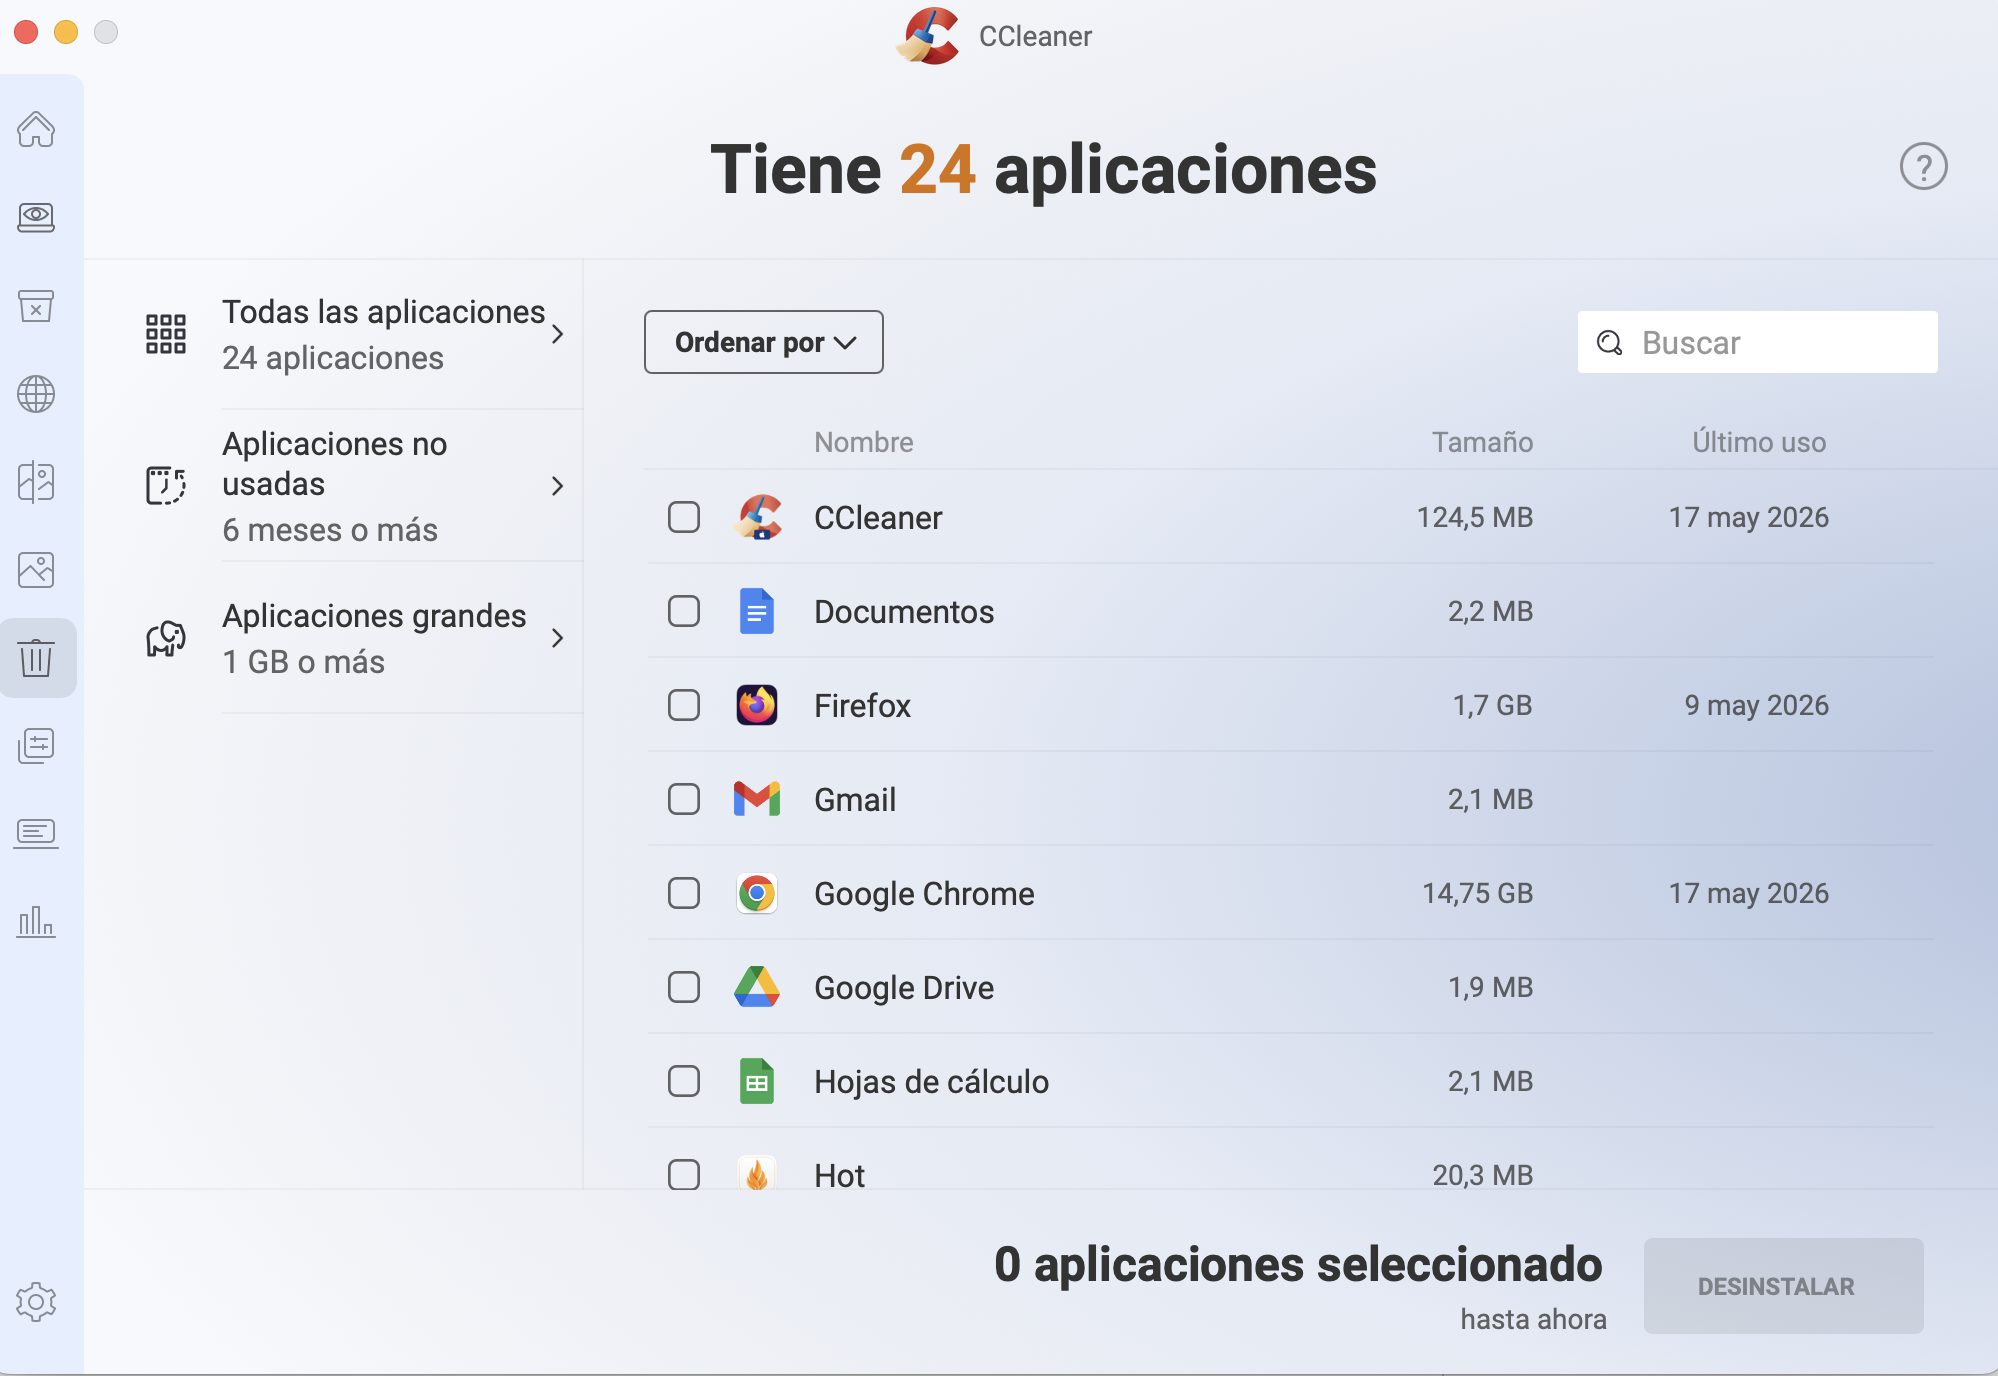Tick the Documentos checkbox
The image size is (1998, 1376).
(x=684, y=611)
